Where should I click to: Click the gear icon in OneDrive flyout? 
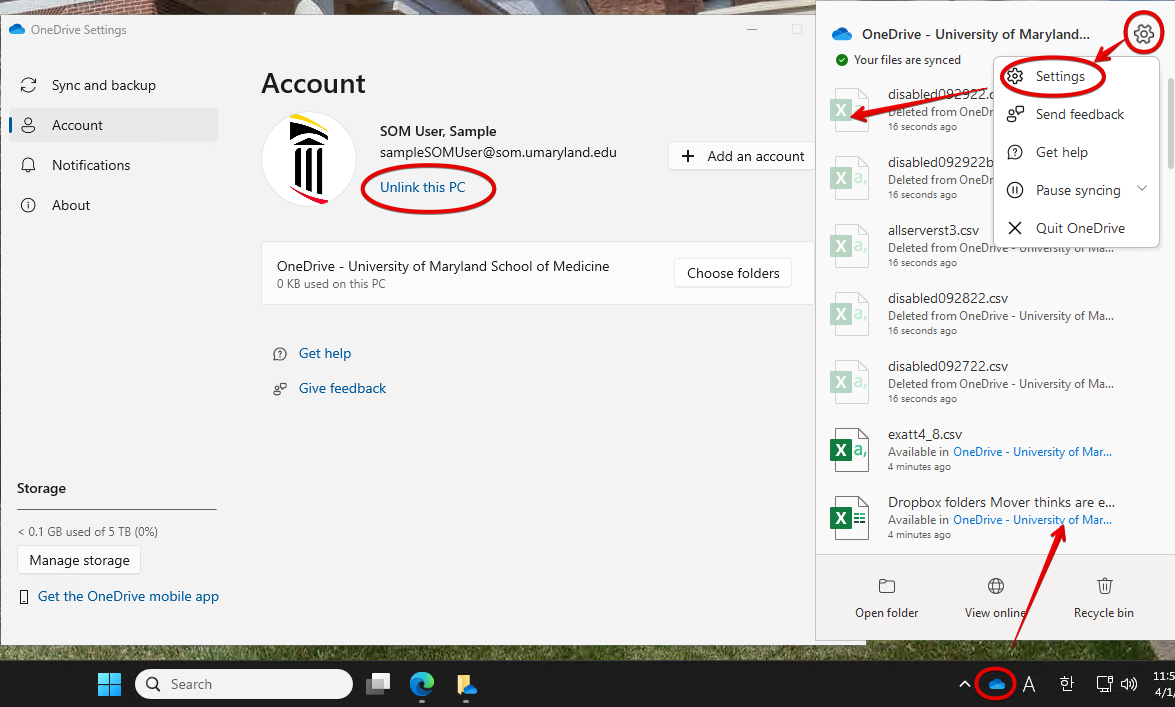1143,34
